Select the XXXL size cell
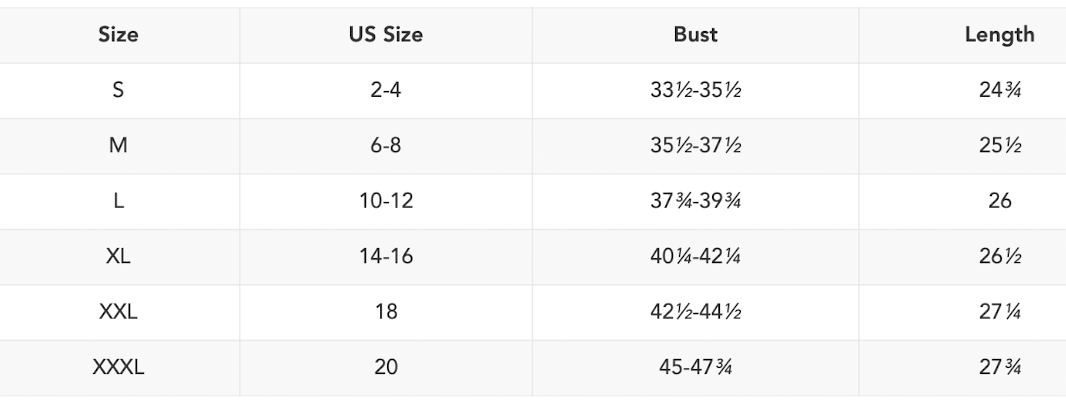Viewport: 1066px width, 404px height. (119, 366)
